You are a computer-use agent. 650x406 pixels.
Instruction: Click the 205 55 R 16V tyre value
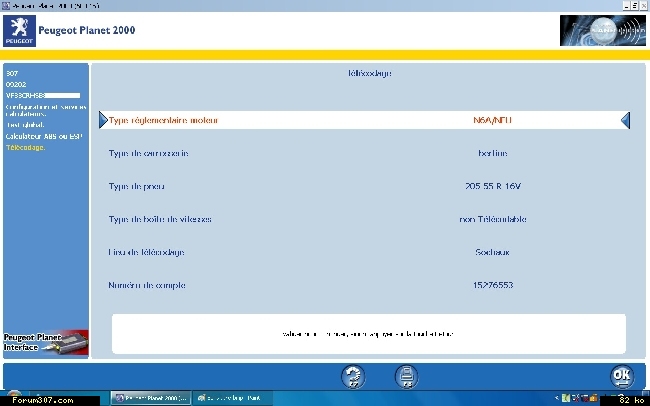pyautogui.click(x=492, y=186)
